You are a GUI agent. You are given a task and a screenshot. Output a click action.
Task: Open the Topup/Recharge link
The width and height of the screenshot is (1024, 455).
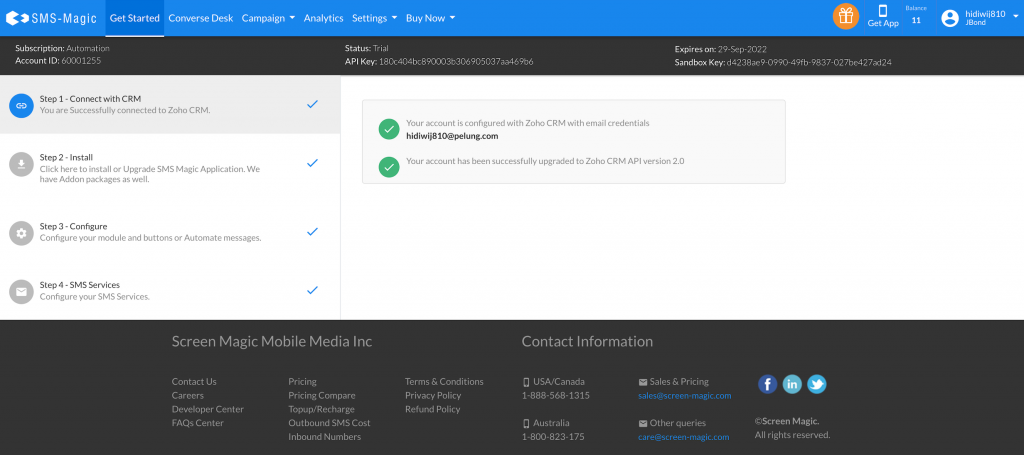click(321, 409)
